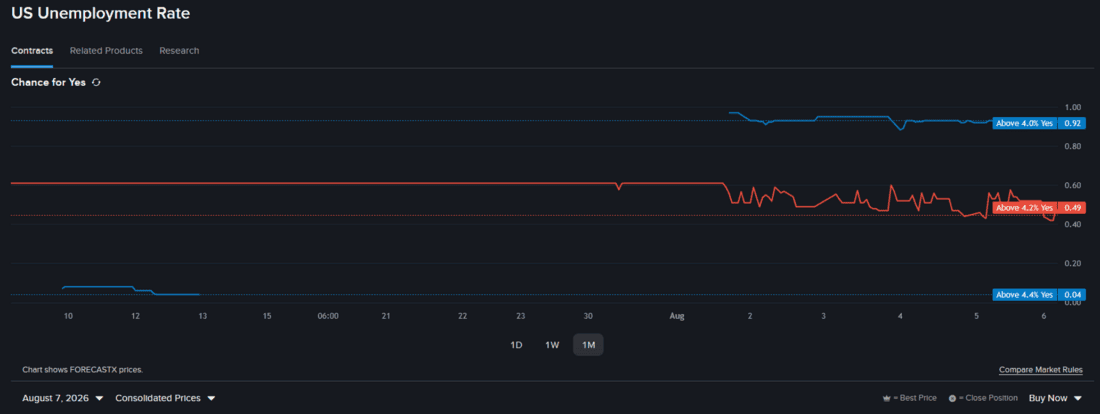Open the Research tab
The image size is (1100, 414).
(x=179, y=51)
